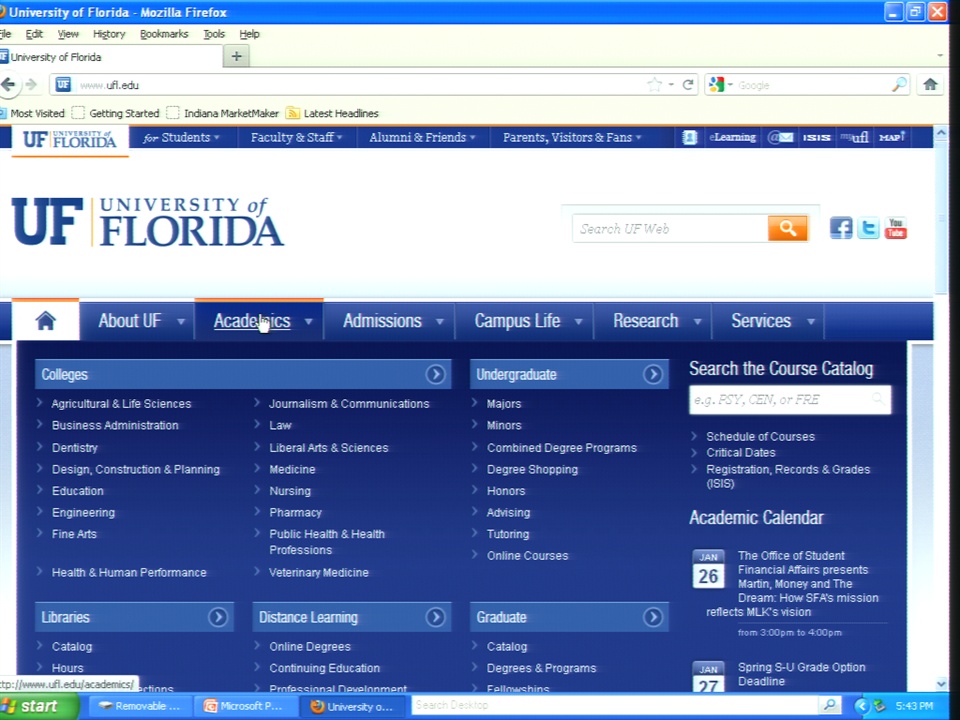The image size is (960, 720).
Task: Open the campus MAP icon
Action: [x=891, y=137]
